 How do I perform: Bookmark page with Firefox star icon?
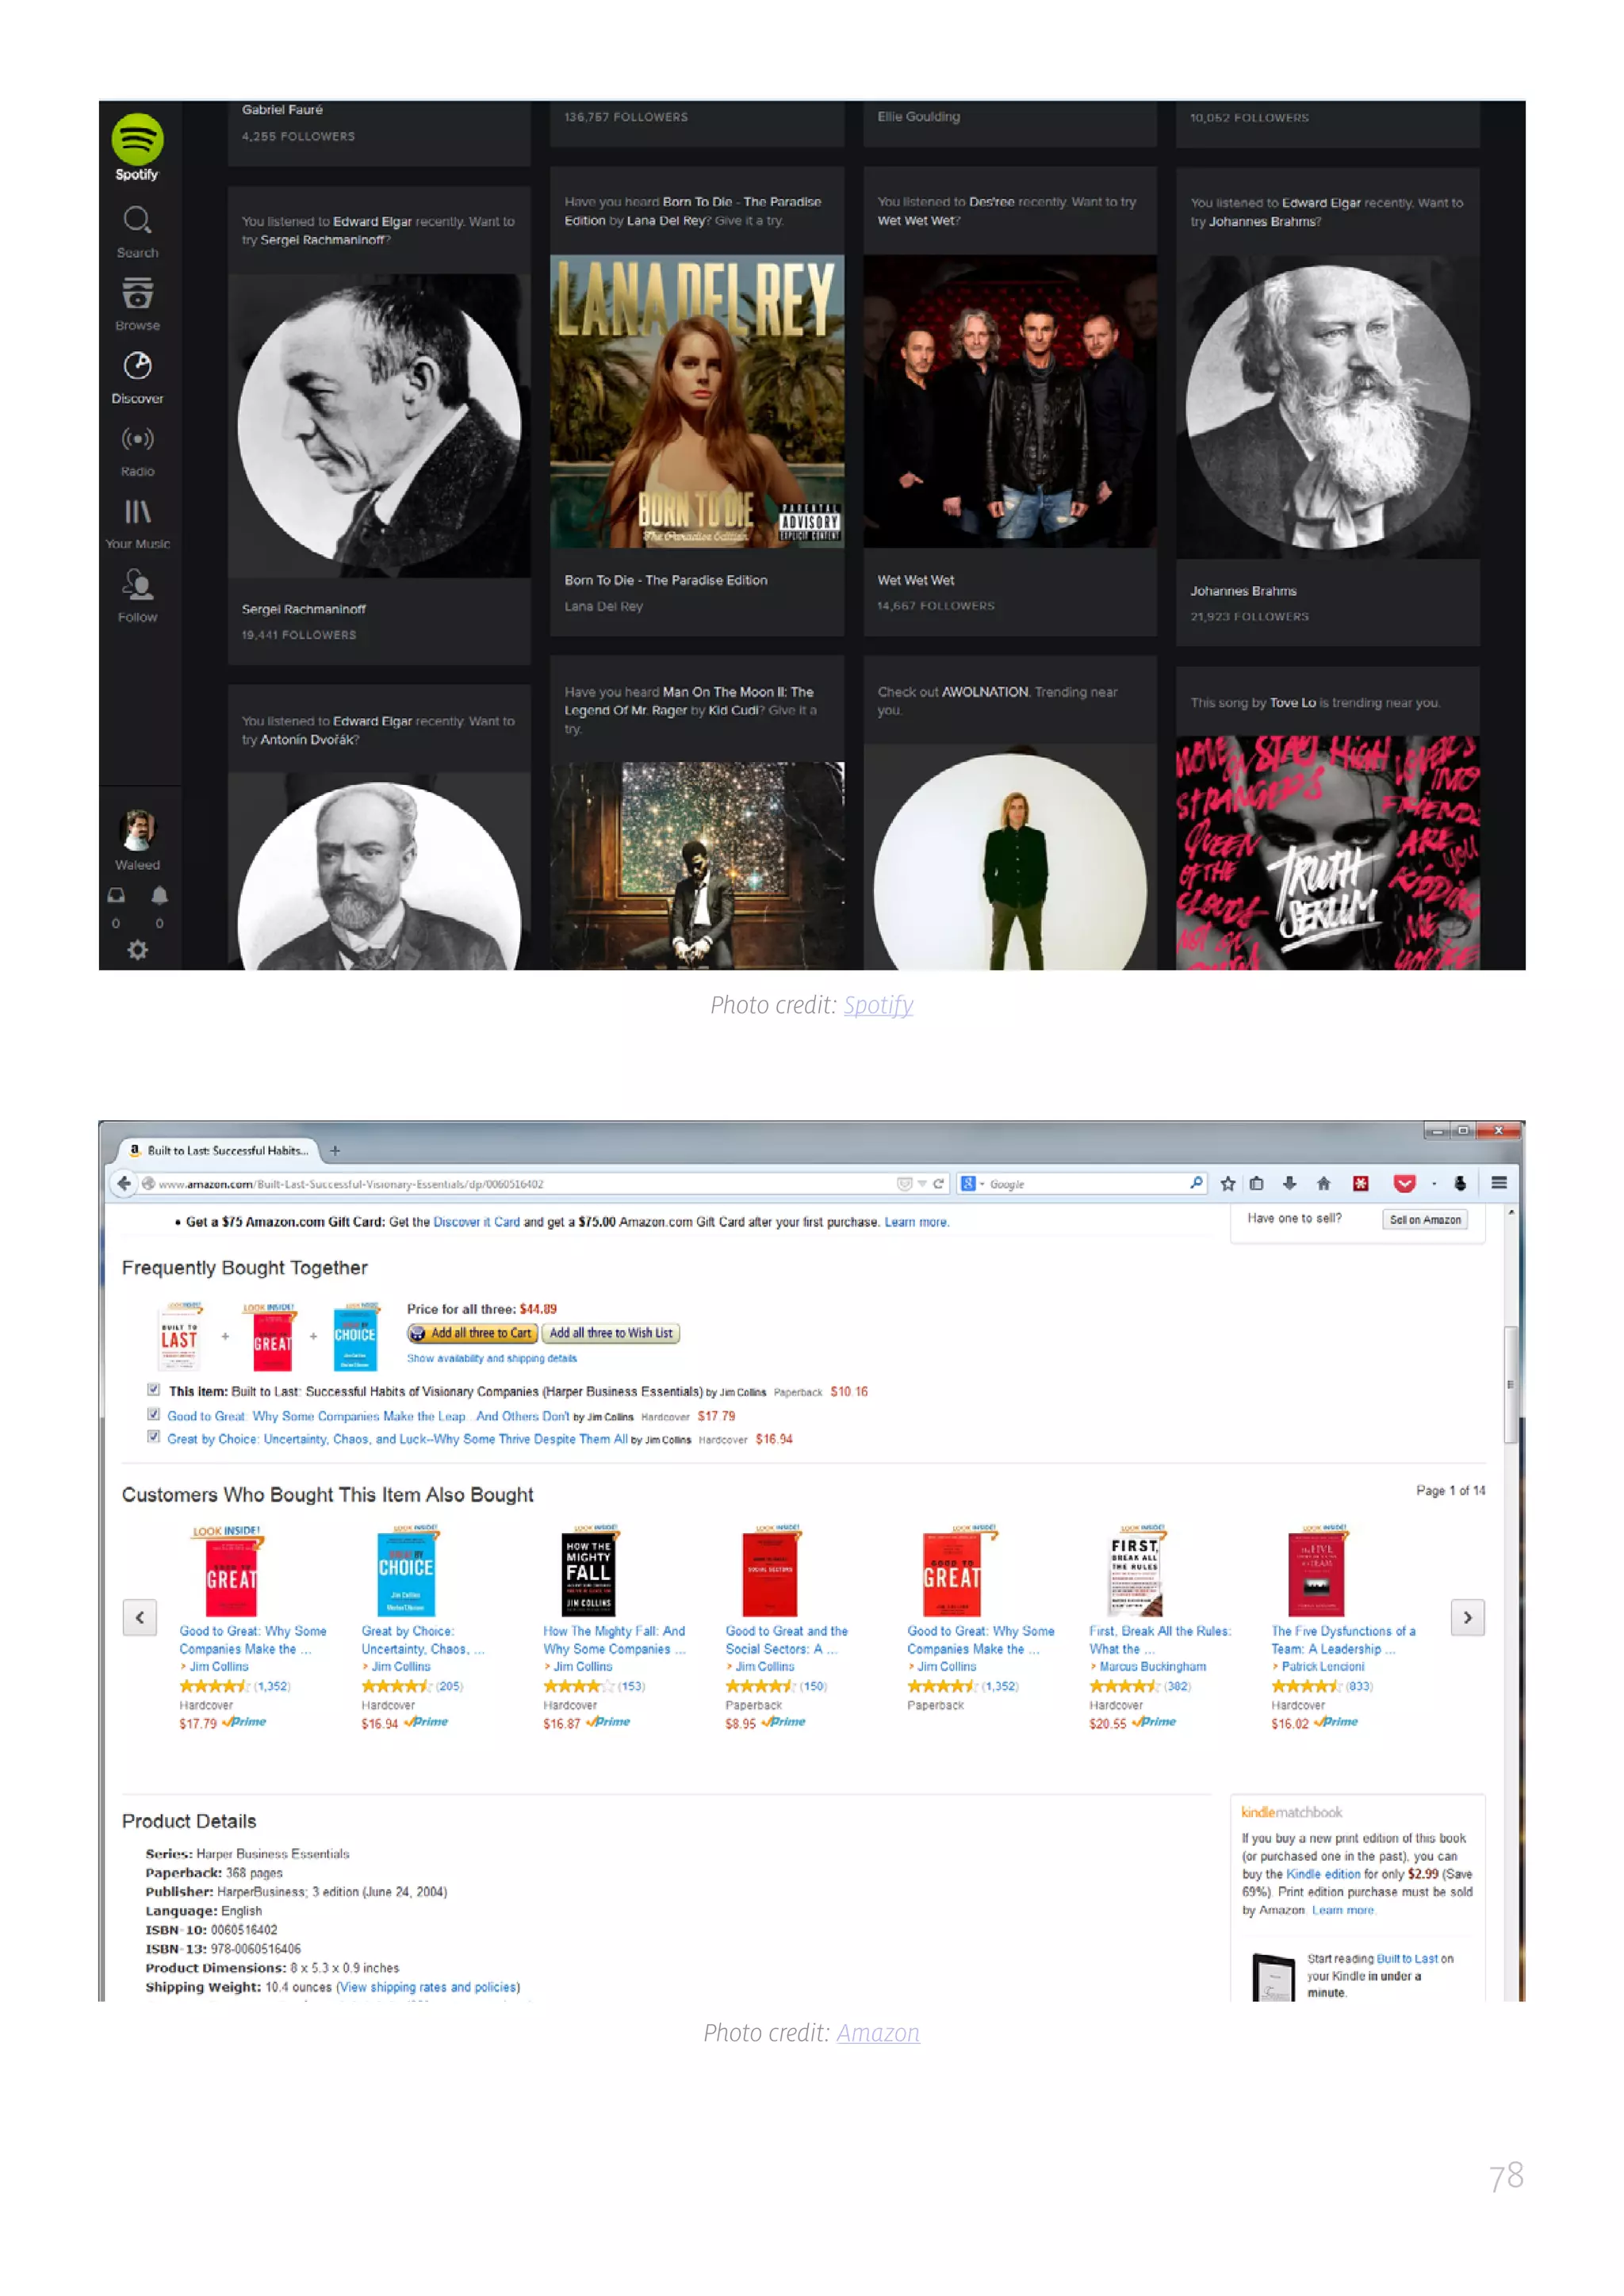point(1228,1184)
